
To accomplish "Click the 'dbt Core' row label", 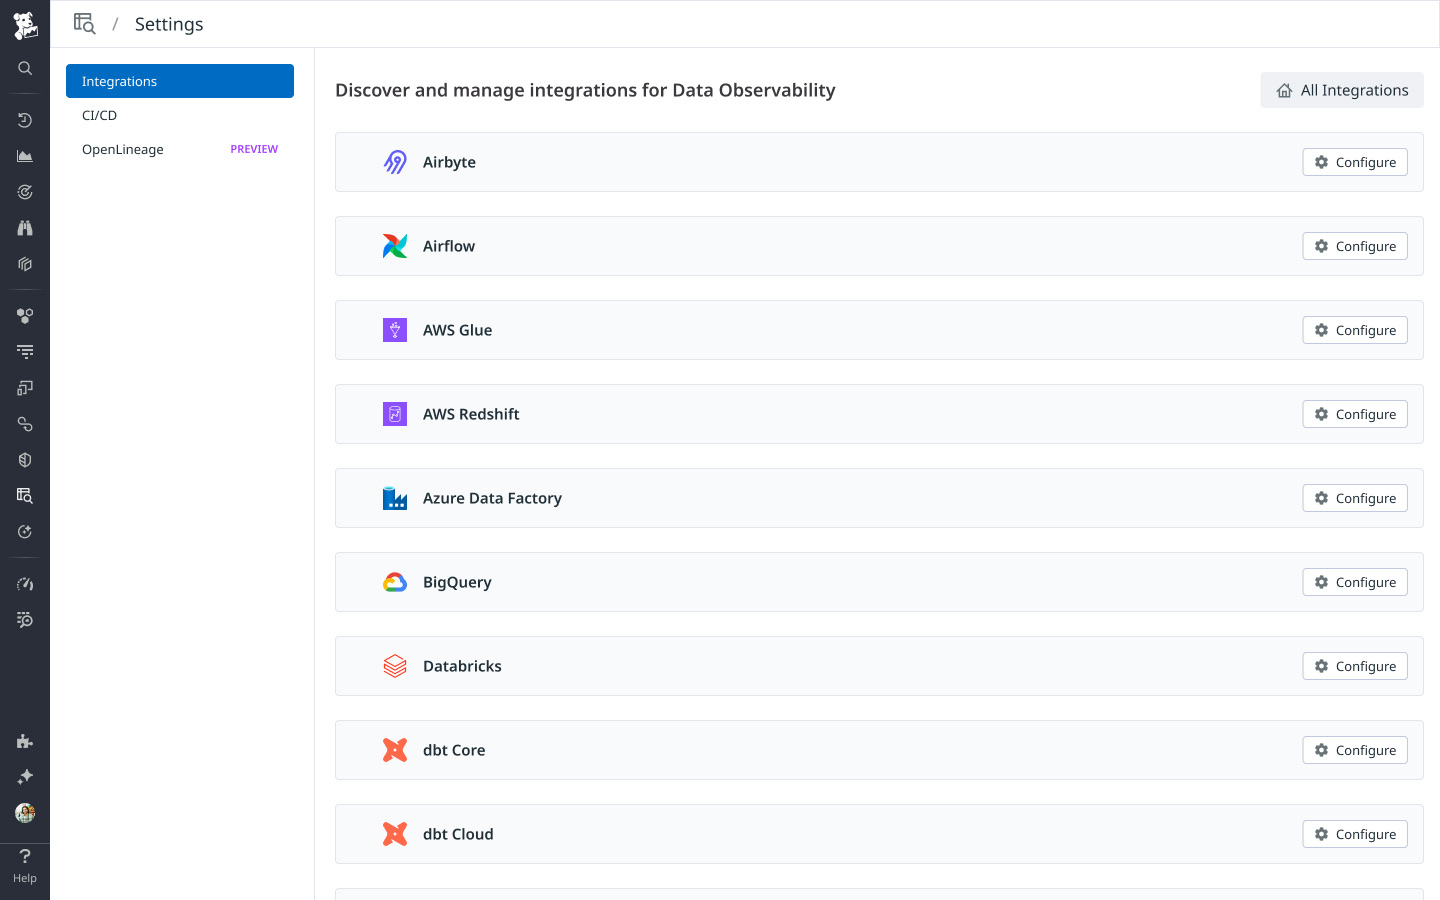I will (454, 750).
